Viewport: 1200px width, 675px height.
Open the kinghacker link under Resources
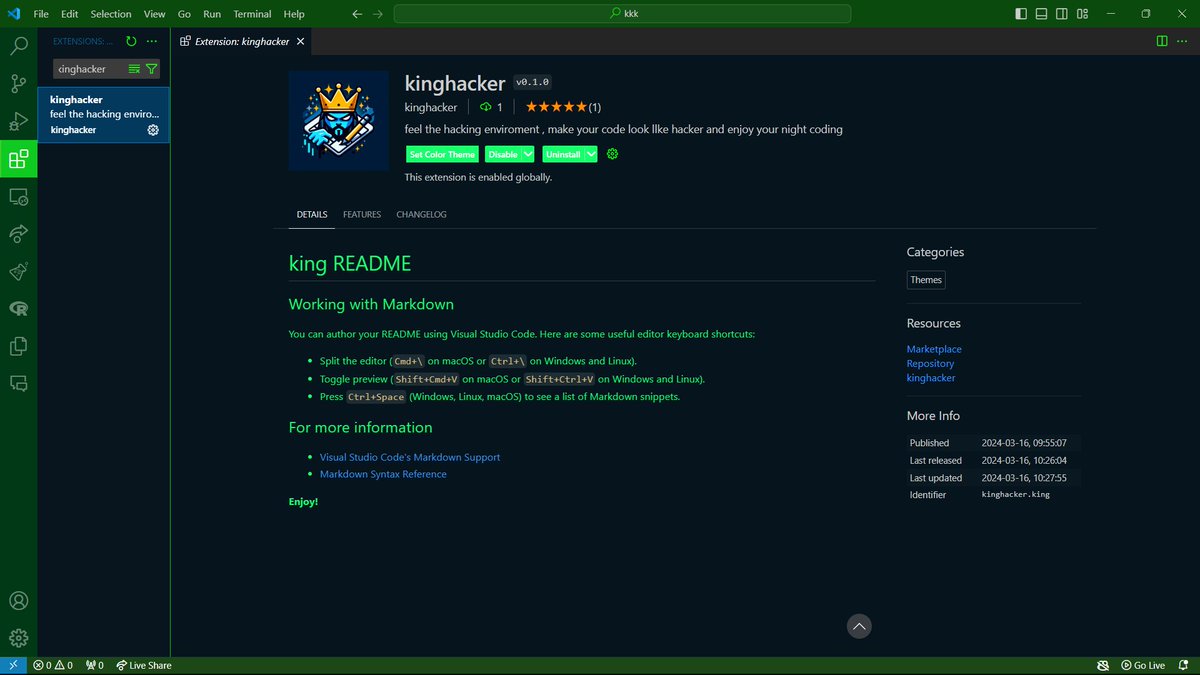click(931, 378)
